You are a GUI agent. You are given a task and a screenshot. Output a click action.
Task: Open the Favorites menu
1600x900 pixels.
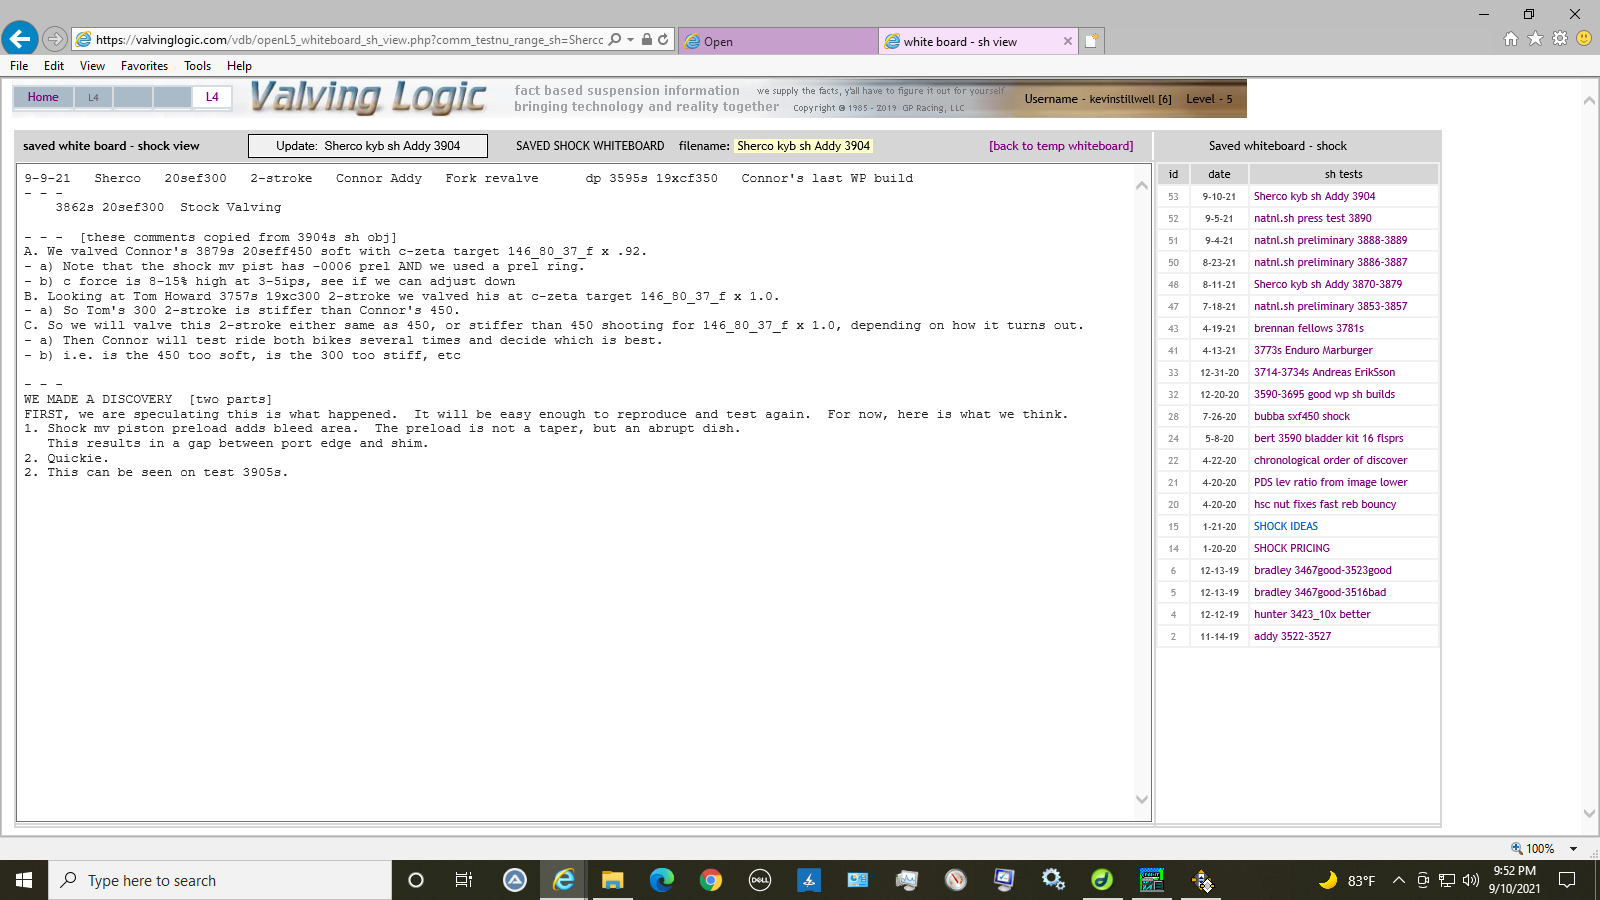coord(144,66)
